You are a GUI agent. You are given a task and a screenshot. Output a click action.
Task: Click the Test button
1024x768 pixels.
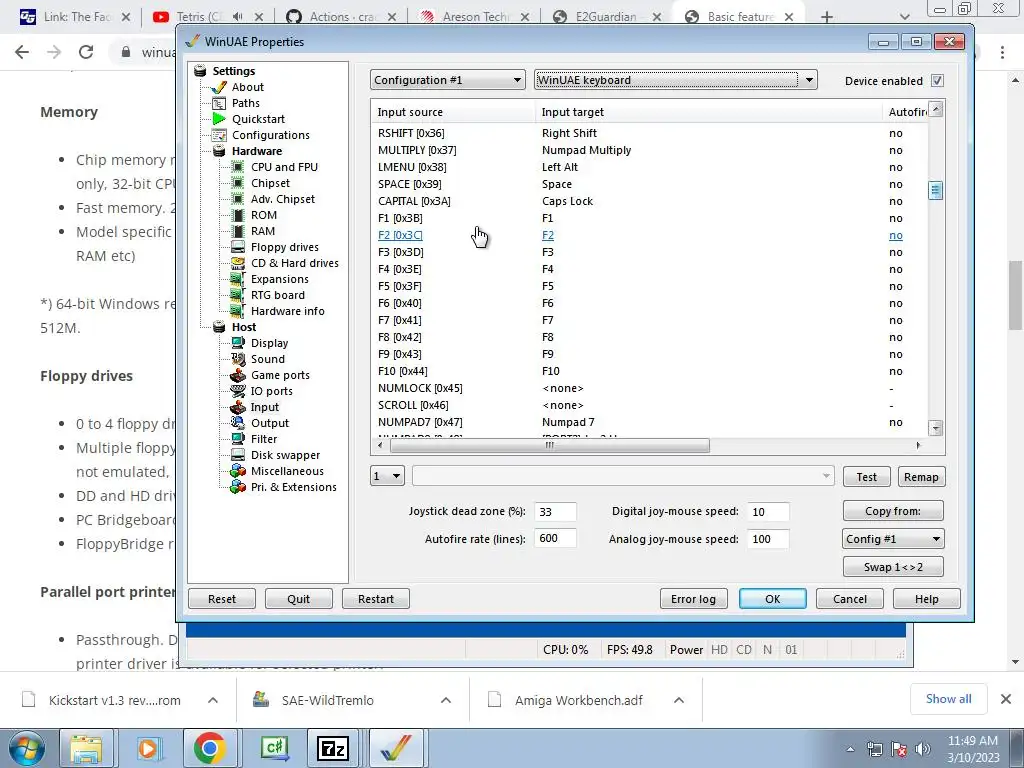(x=867, y=477)
